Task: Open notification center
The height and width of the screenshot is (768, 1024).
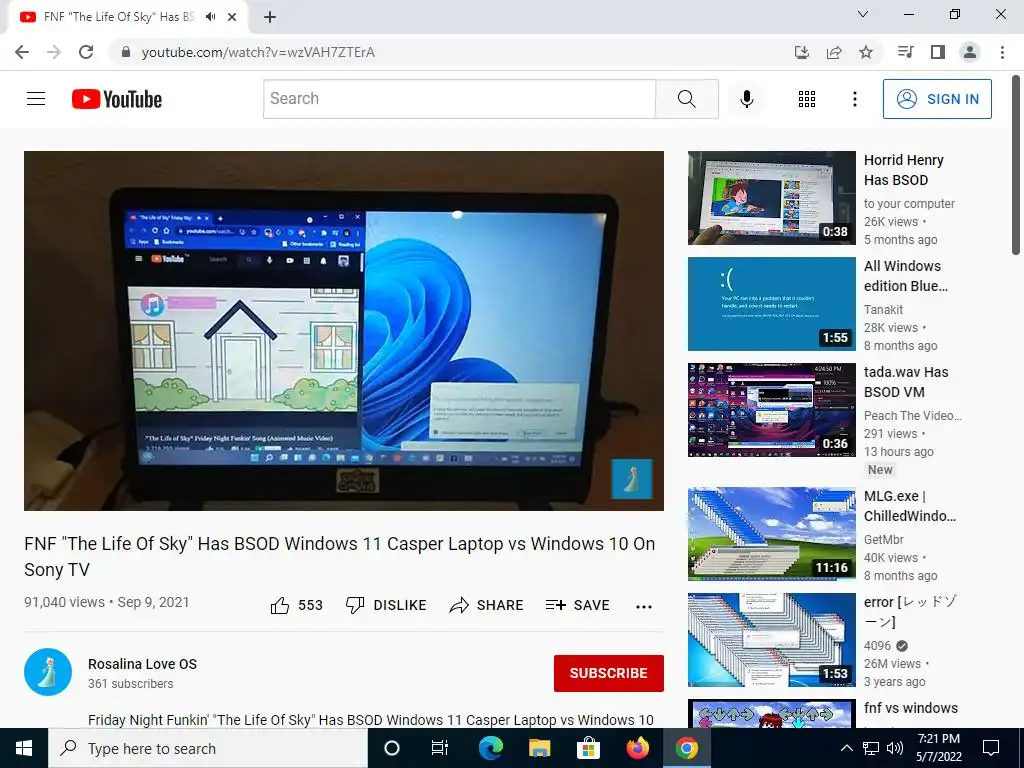Action: click(991, 748)
